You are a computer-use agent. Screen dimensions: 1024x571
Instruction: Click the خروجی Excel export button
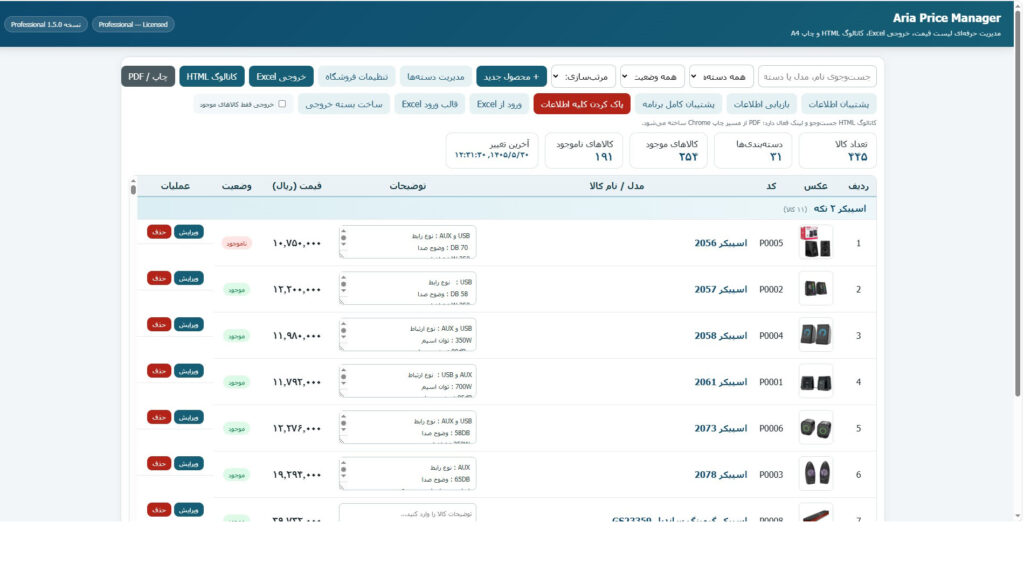pyautogui.click(x=281, y=76)
